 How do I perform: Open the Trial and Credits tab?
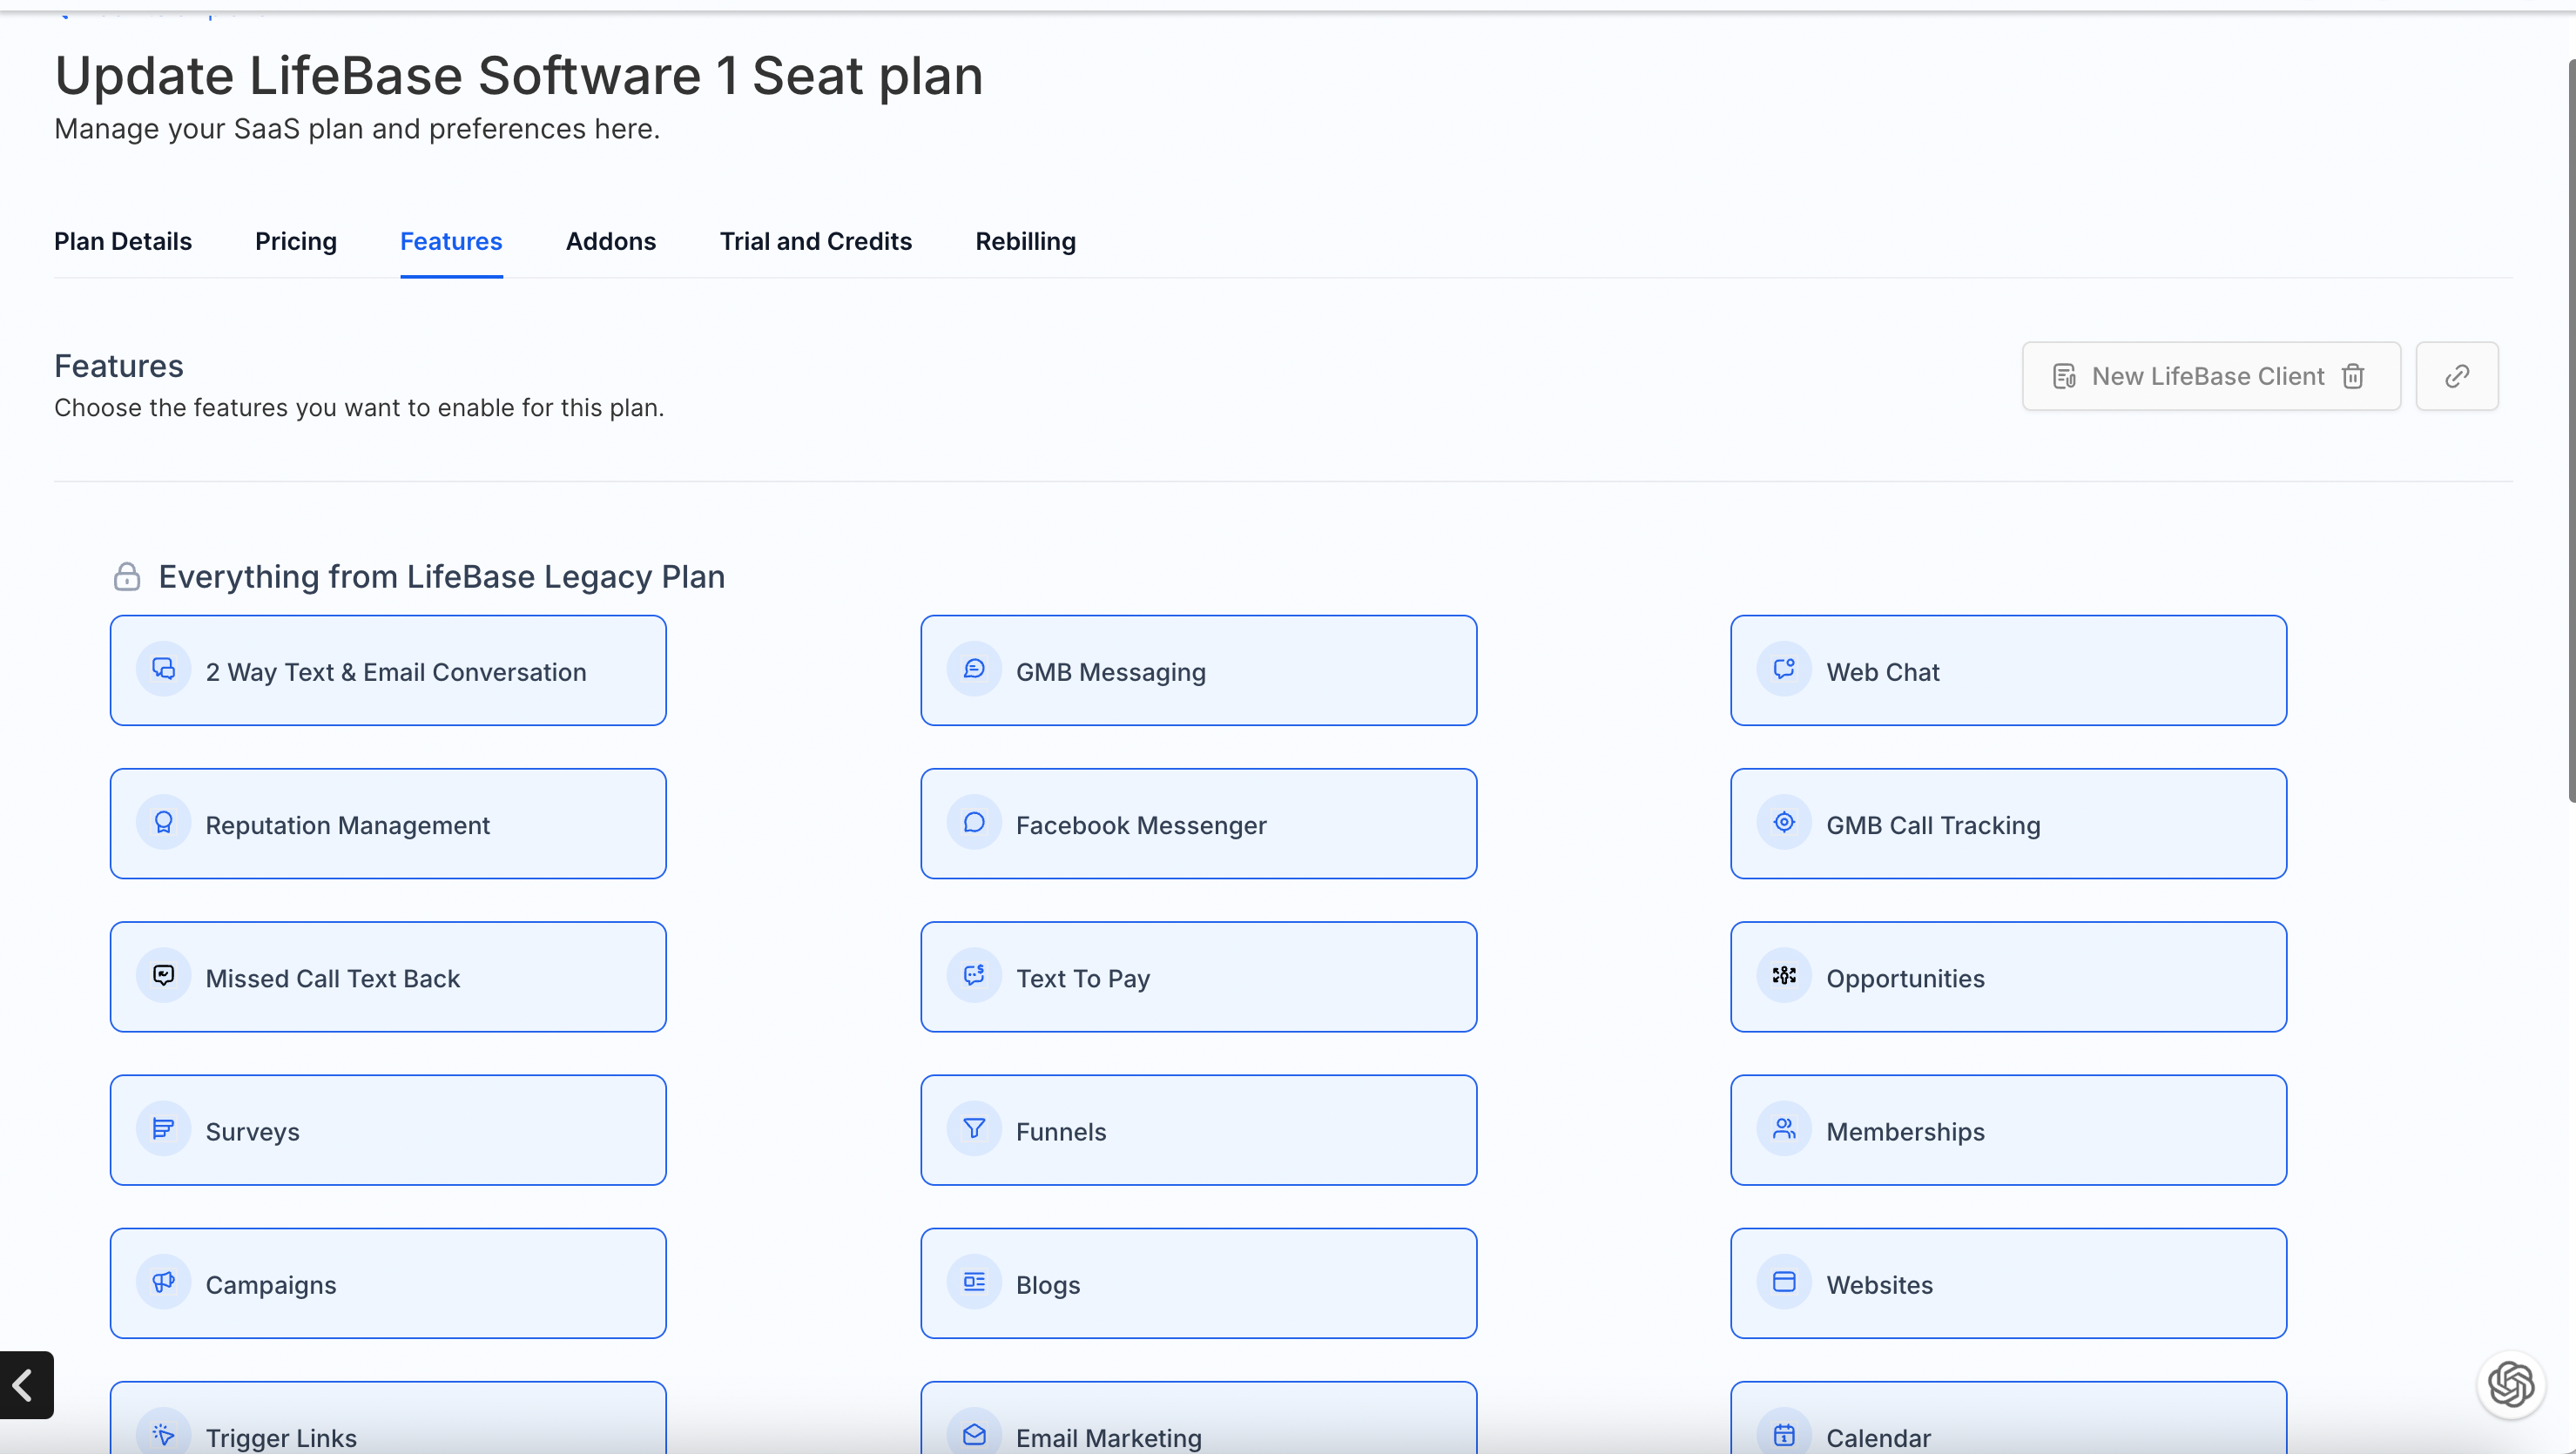[816, 241]
